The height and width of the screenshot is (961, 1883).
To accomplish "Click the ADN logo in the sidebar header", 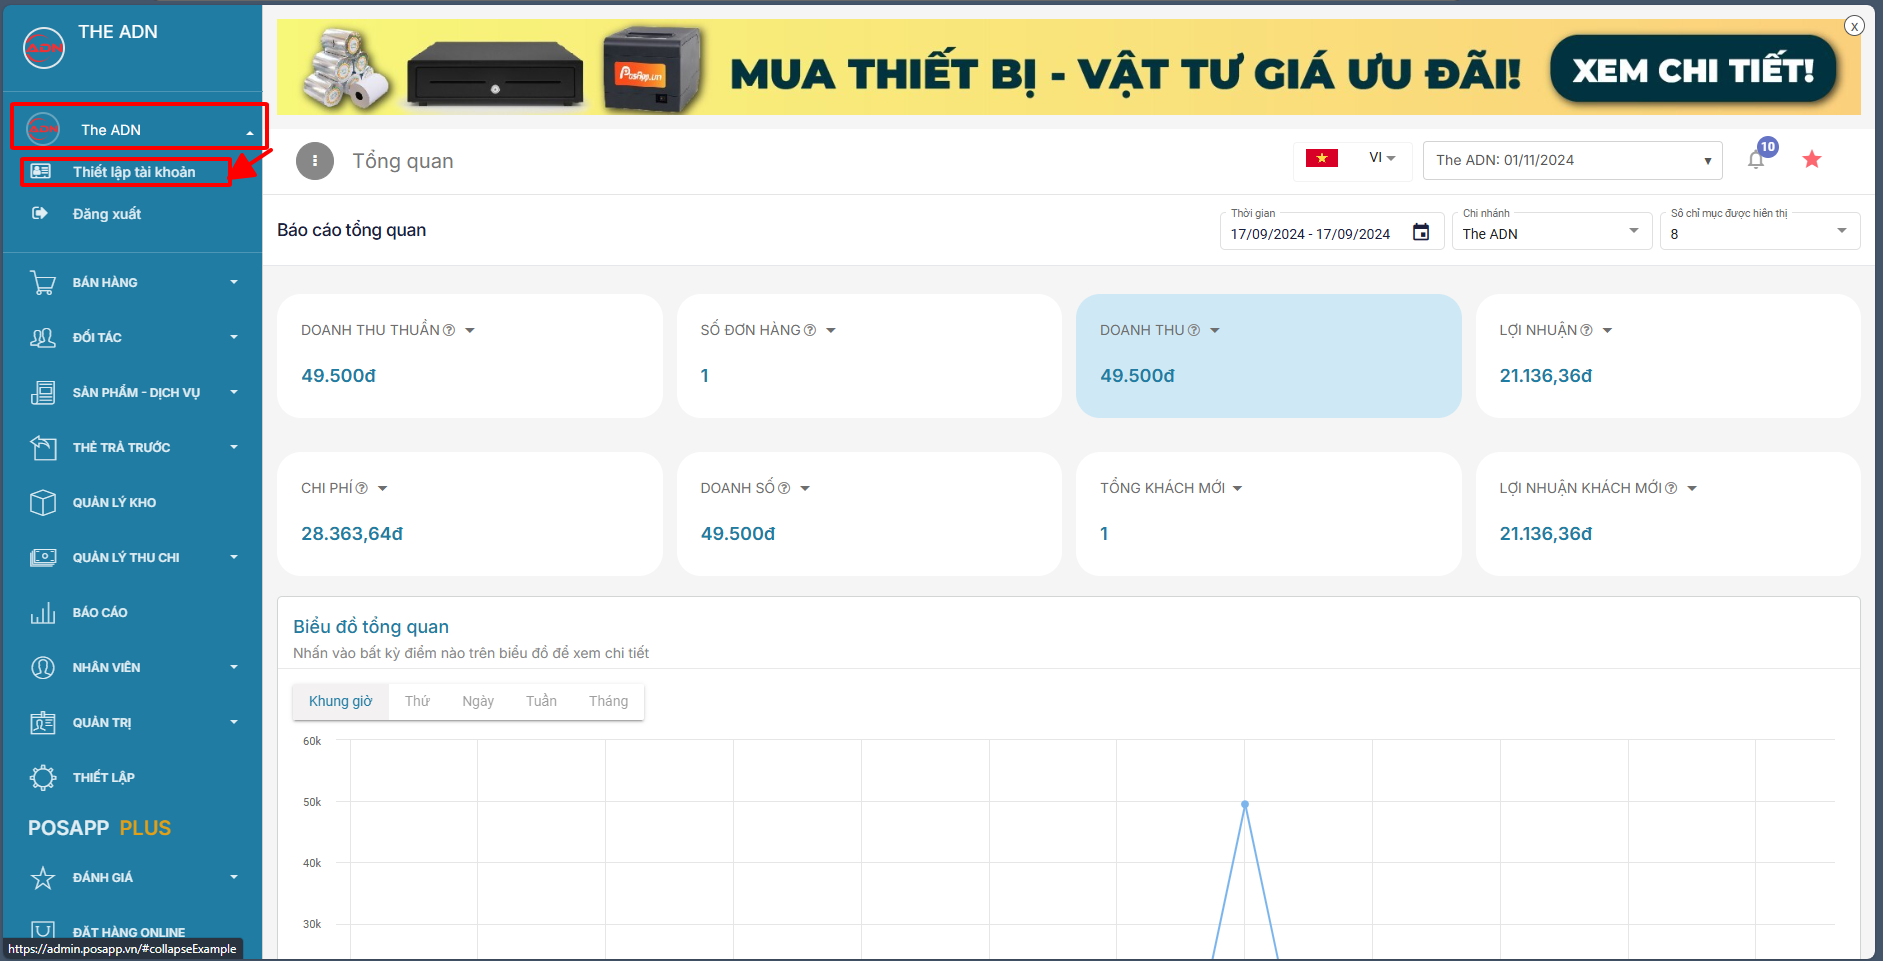I will point(44,48).
